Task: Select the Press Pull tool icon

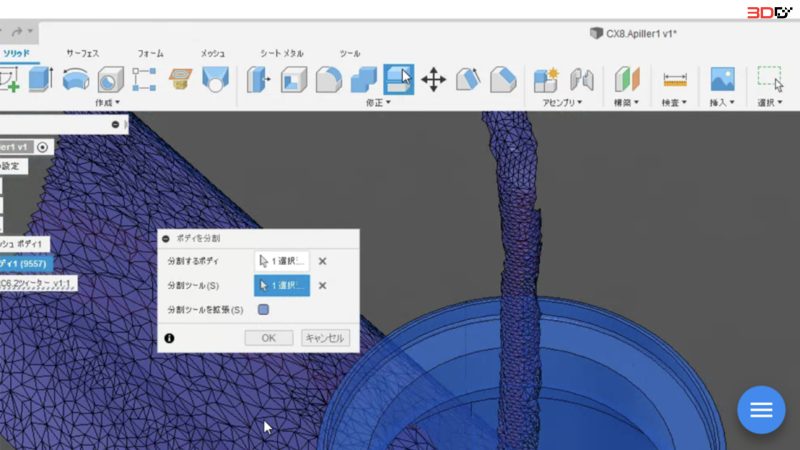Action: [x=259, y=80]
